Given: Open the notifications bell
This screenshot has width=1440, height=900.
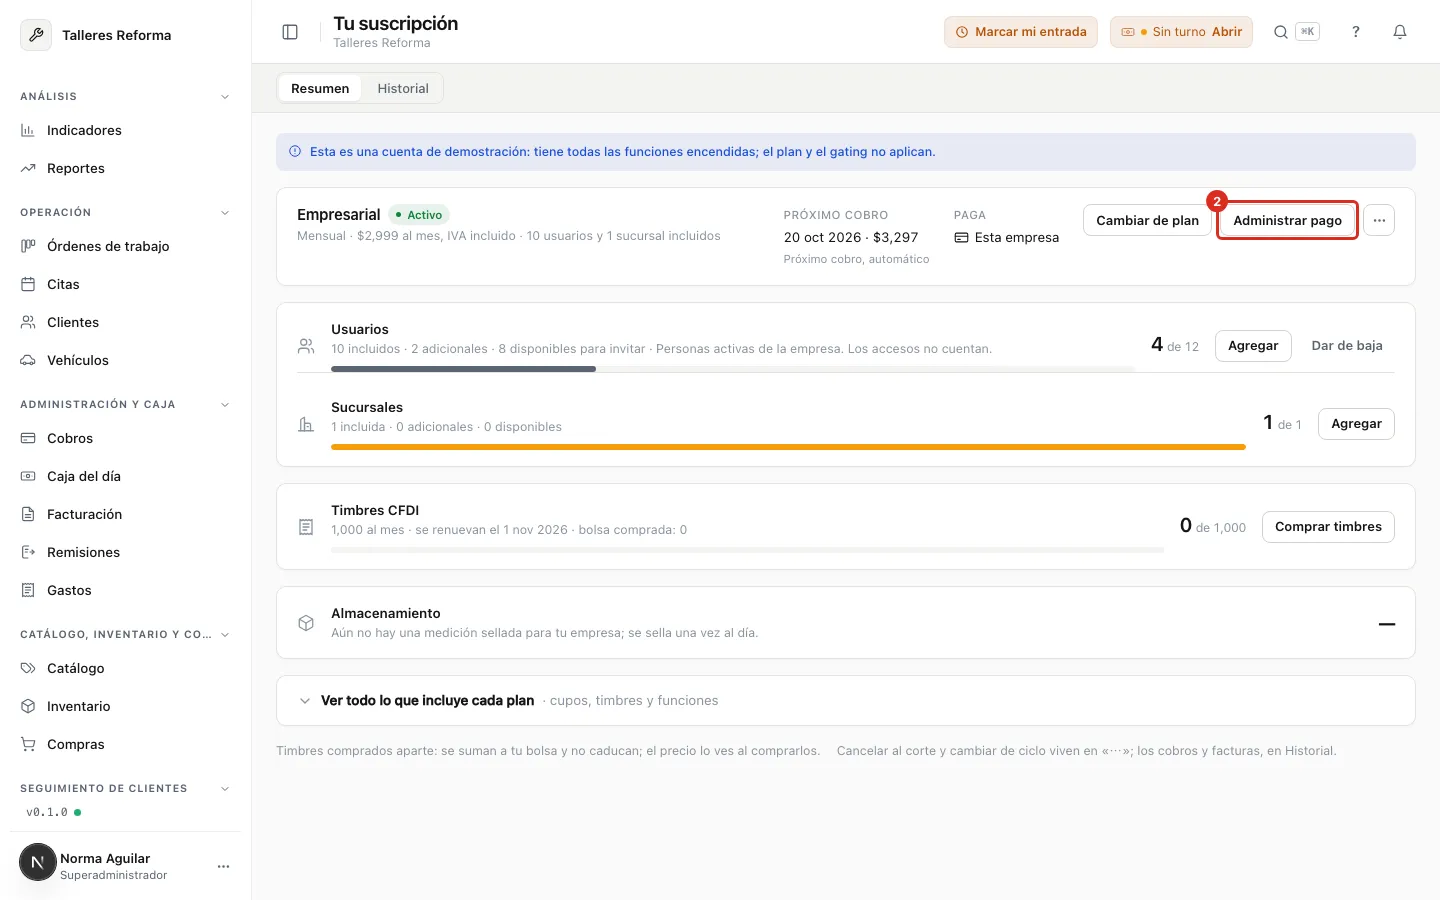Looking at the screenshot, I should 1400,32.
